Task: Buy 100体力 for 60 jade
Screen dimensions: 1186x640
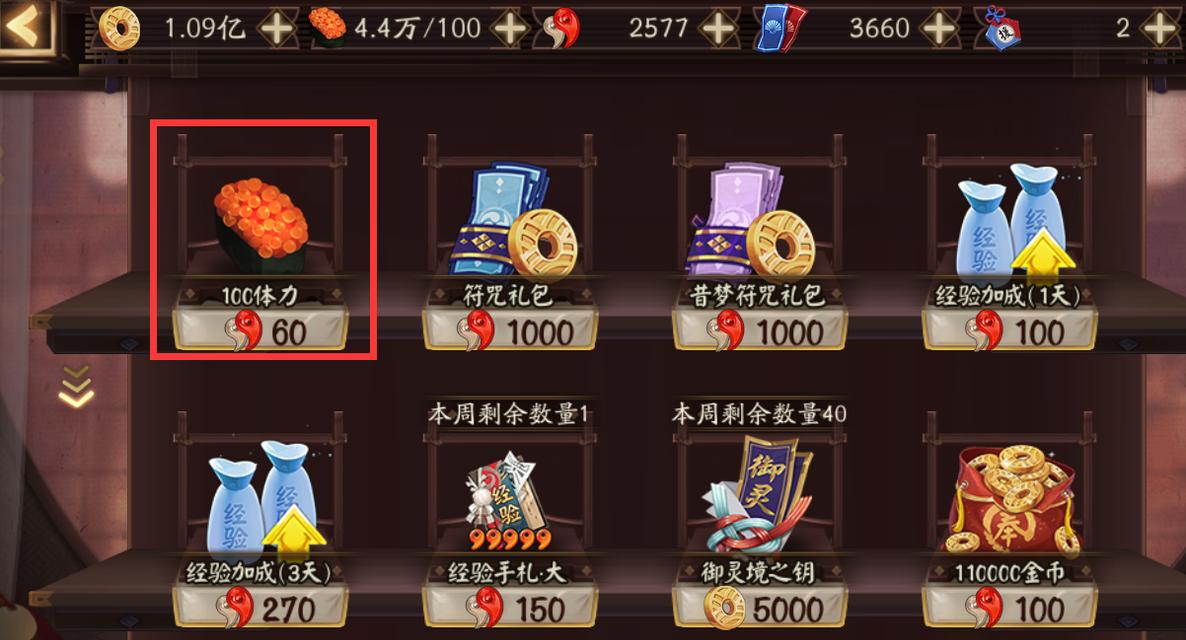Action: (260, 332)
